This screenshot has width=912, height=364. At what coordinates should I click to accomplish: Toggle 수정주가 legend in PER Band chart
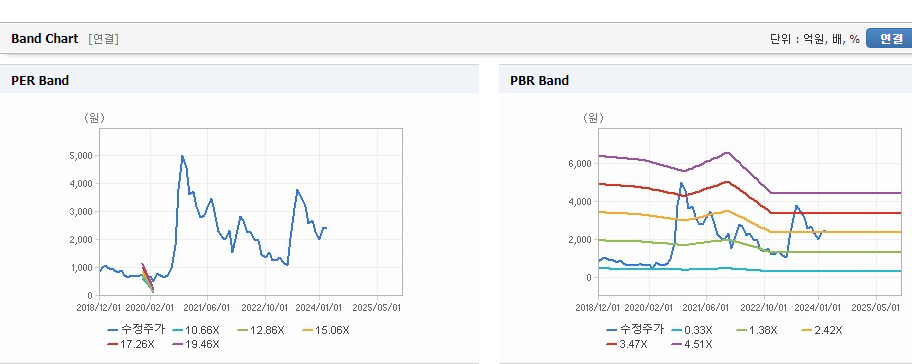136,330
